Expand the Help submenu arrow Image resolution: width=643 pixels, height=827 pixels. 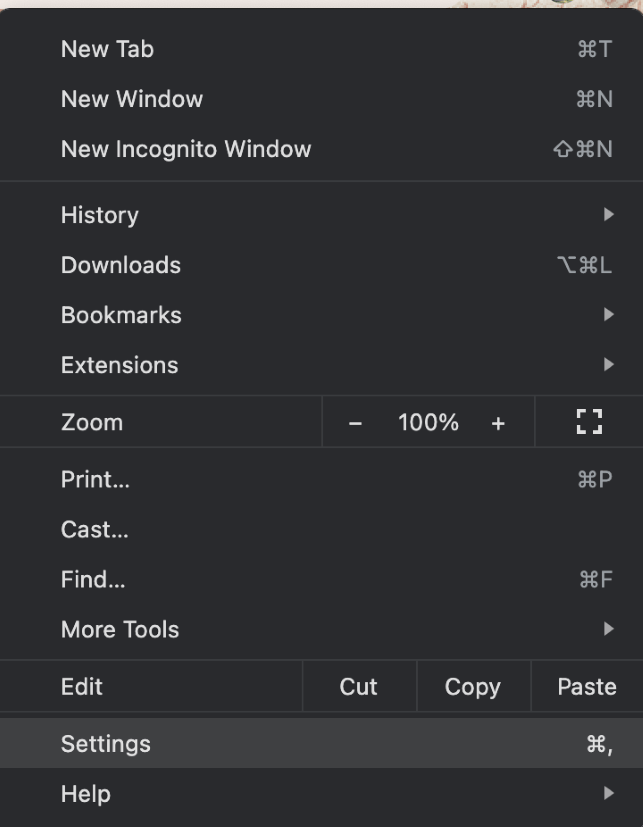click(608, 794)
